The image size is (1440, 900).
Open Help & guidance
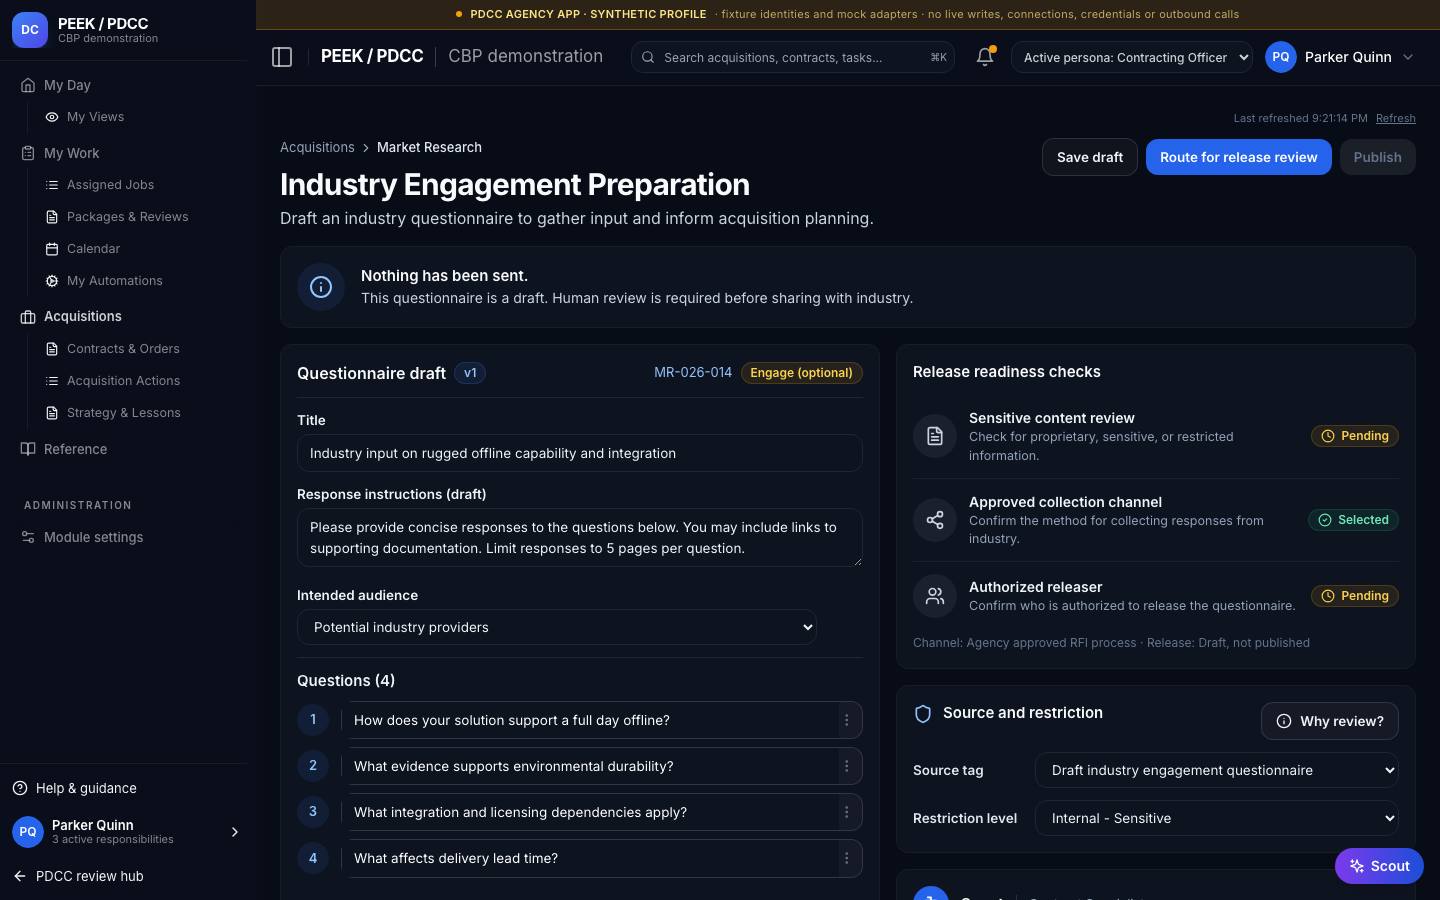click(x=86, y=788)
